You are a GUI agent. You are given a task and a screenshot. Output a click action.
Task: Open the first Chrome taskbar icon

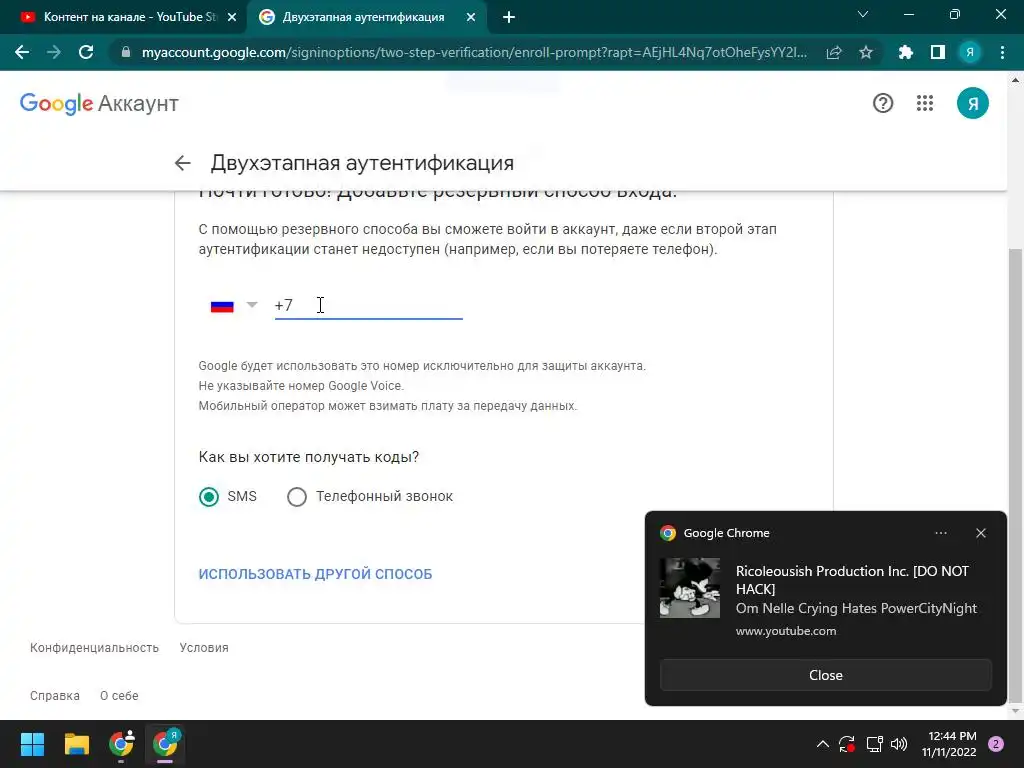click(121, 744)
